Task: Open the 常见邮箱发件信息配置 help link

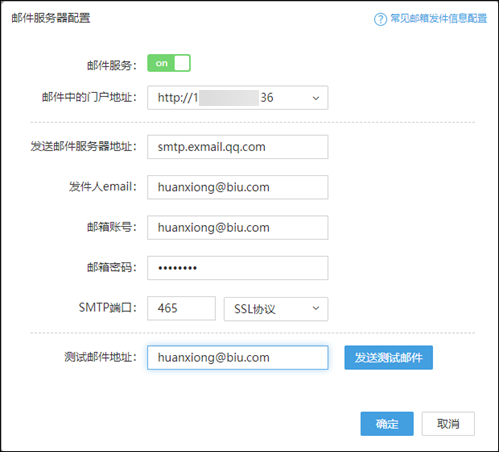Action: pos(438,18)
